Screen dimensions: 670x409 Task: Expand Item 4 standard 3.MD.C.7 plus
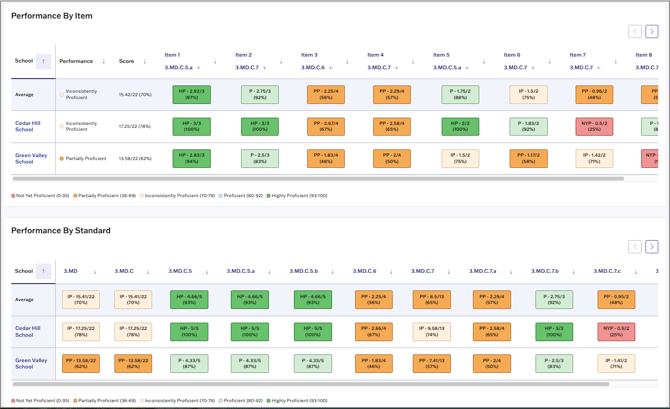pos(397,68)
